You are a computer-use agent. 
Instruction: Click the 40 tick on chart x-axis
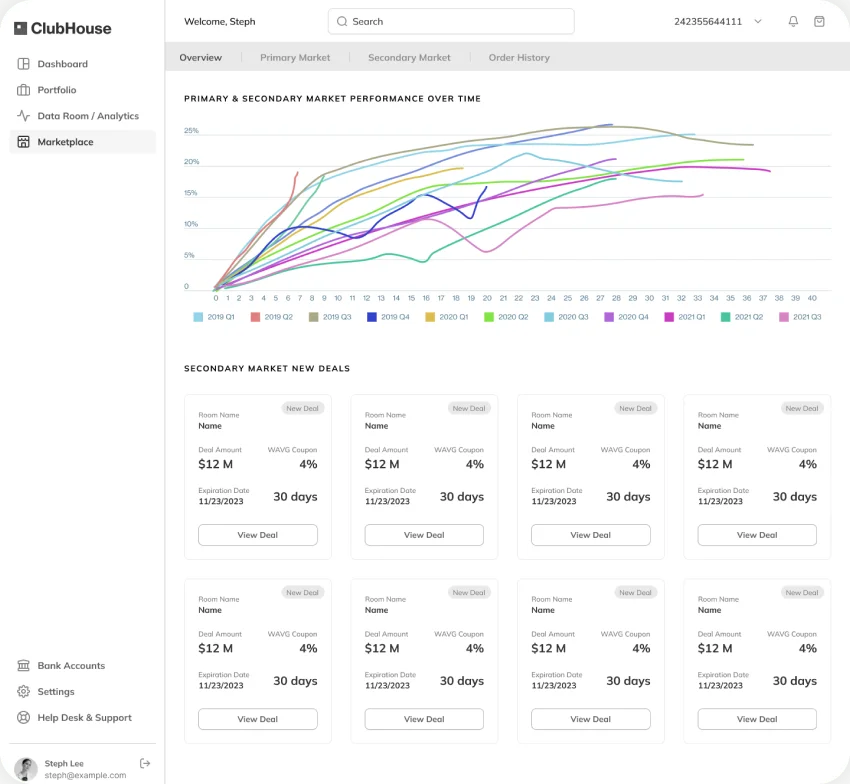pyautogui.click(x=812, y=298)
